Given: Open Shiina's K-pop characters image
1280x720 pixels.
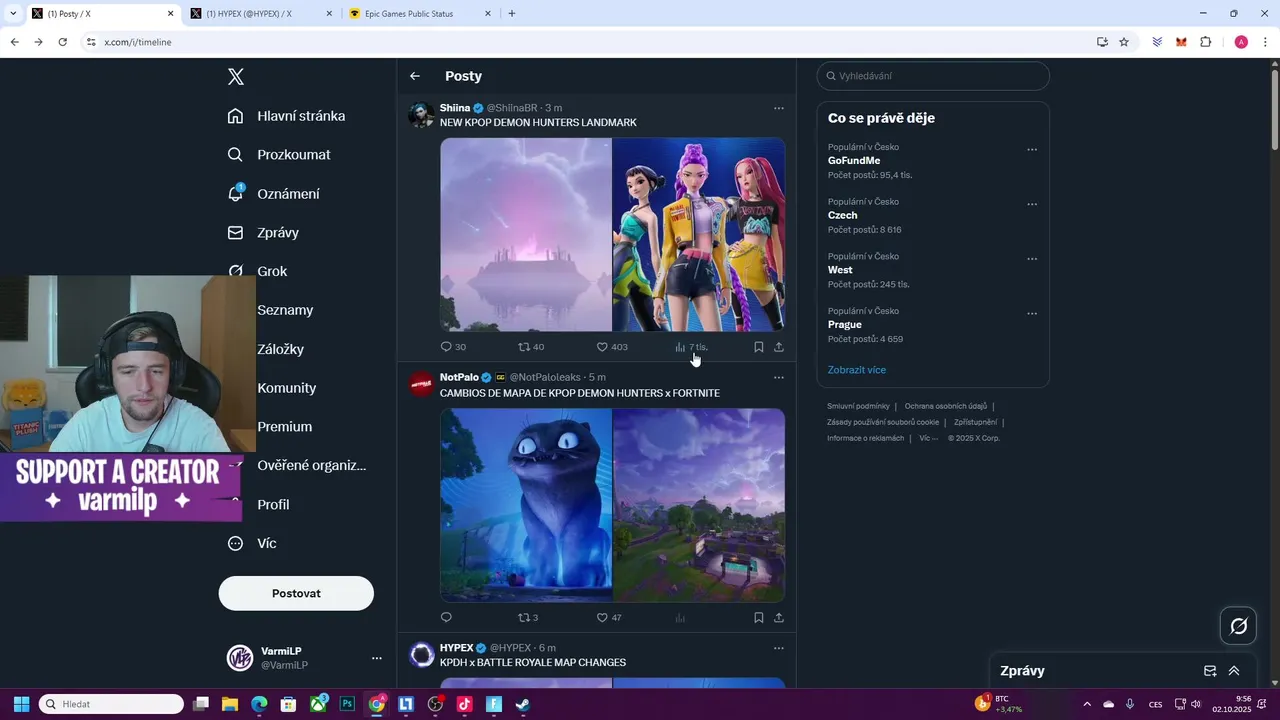Looking at the screenshot, I should pos(699,234).
